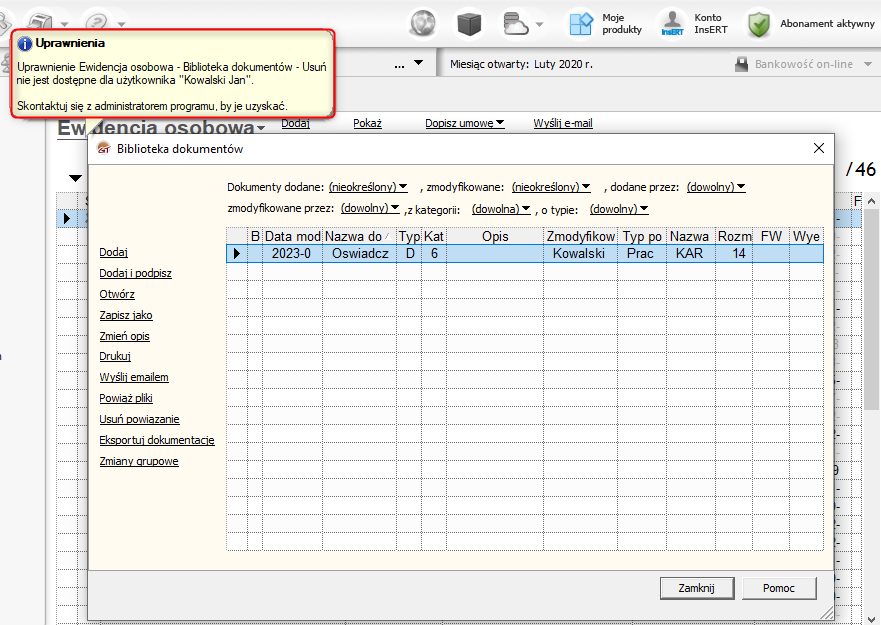The width and height of the screenshot is (881, 625).
Task: Click the dark cube icon in toolbar
Action: pyautogui.click(x=469, y=24)
